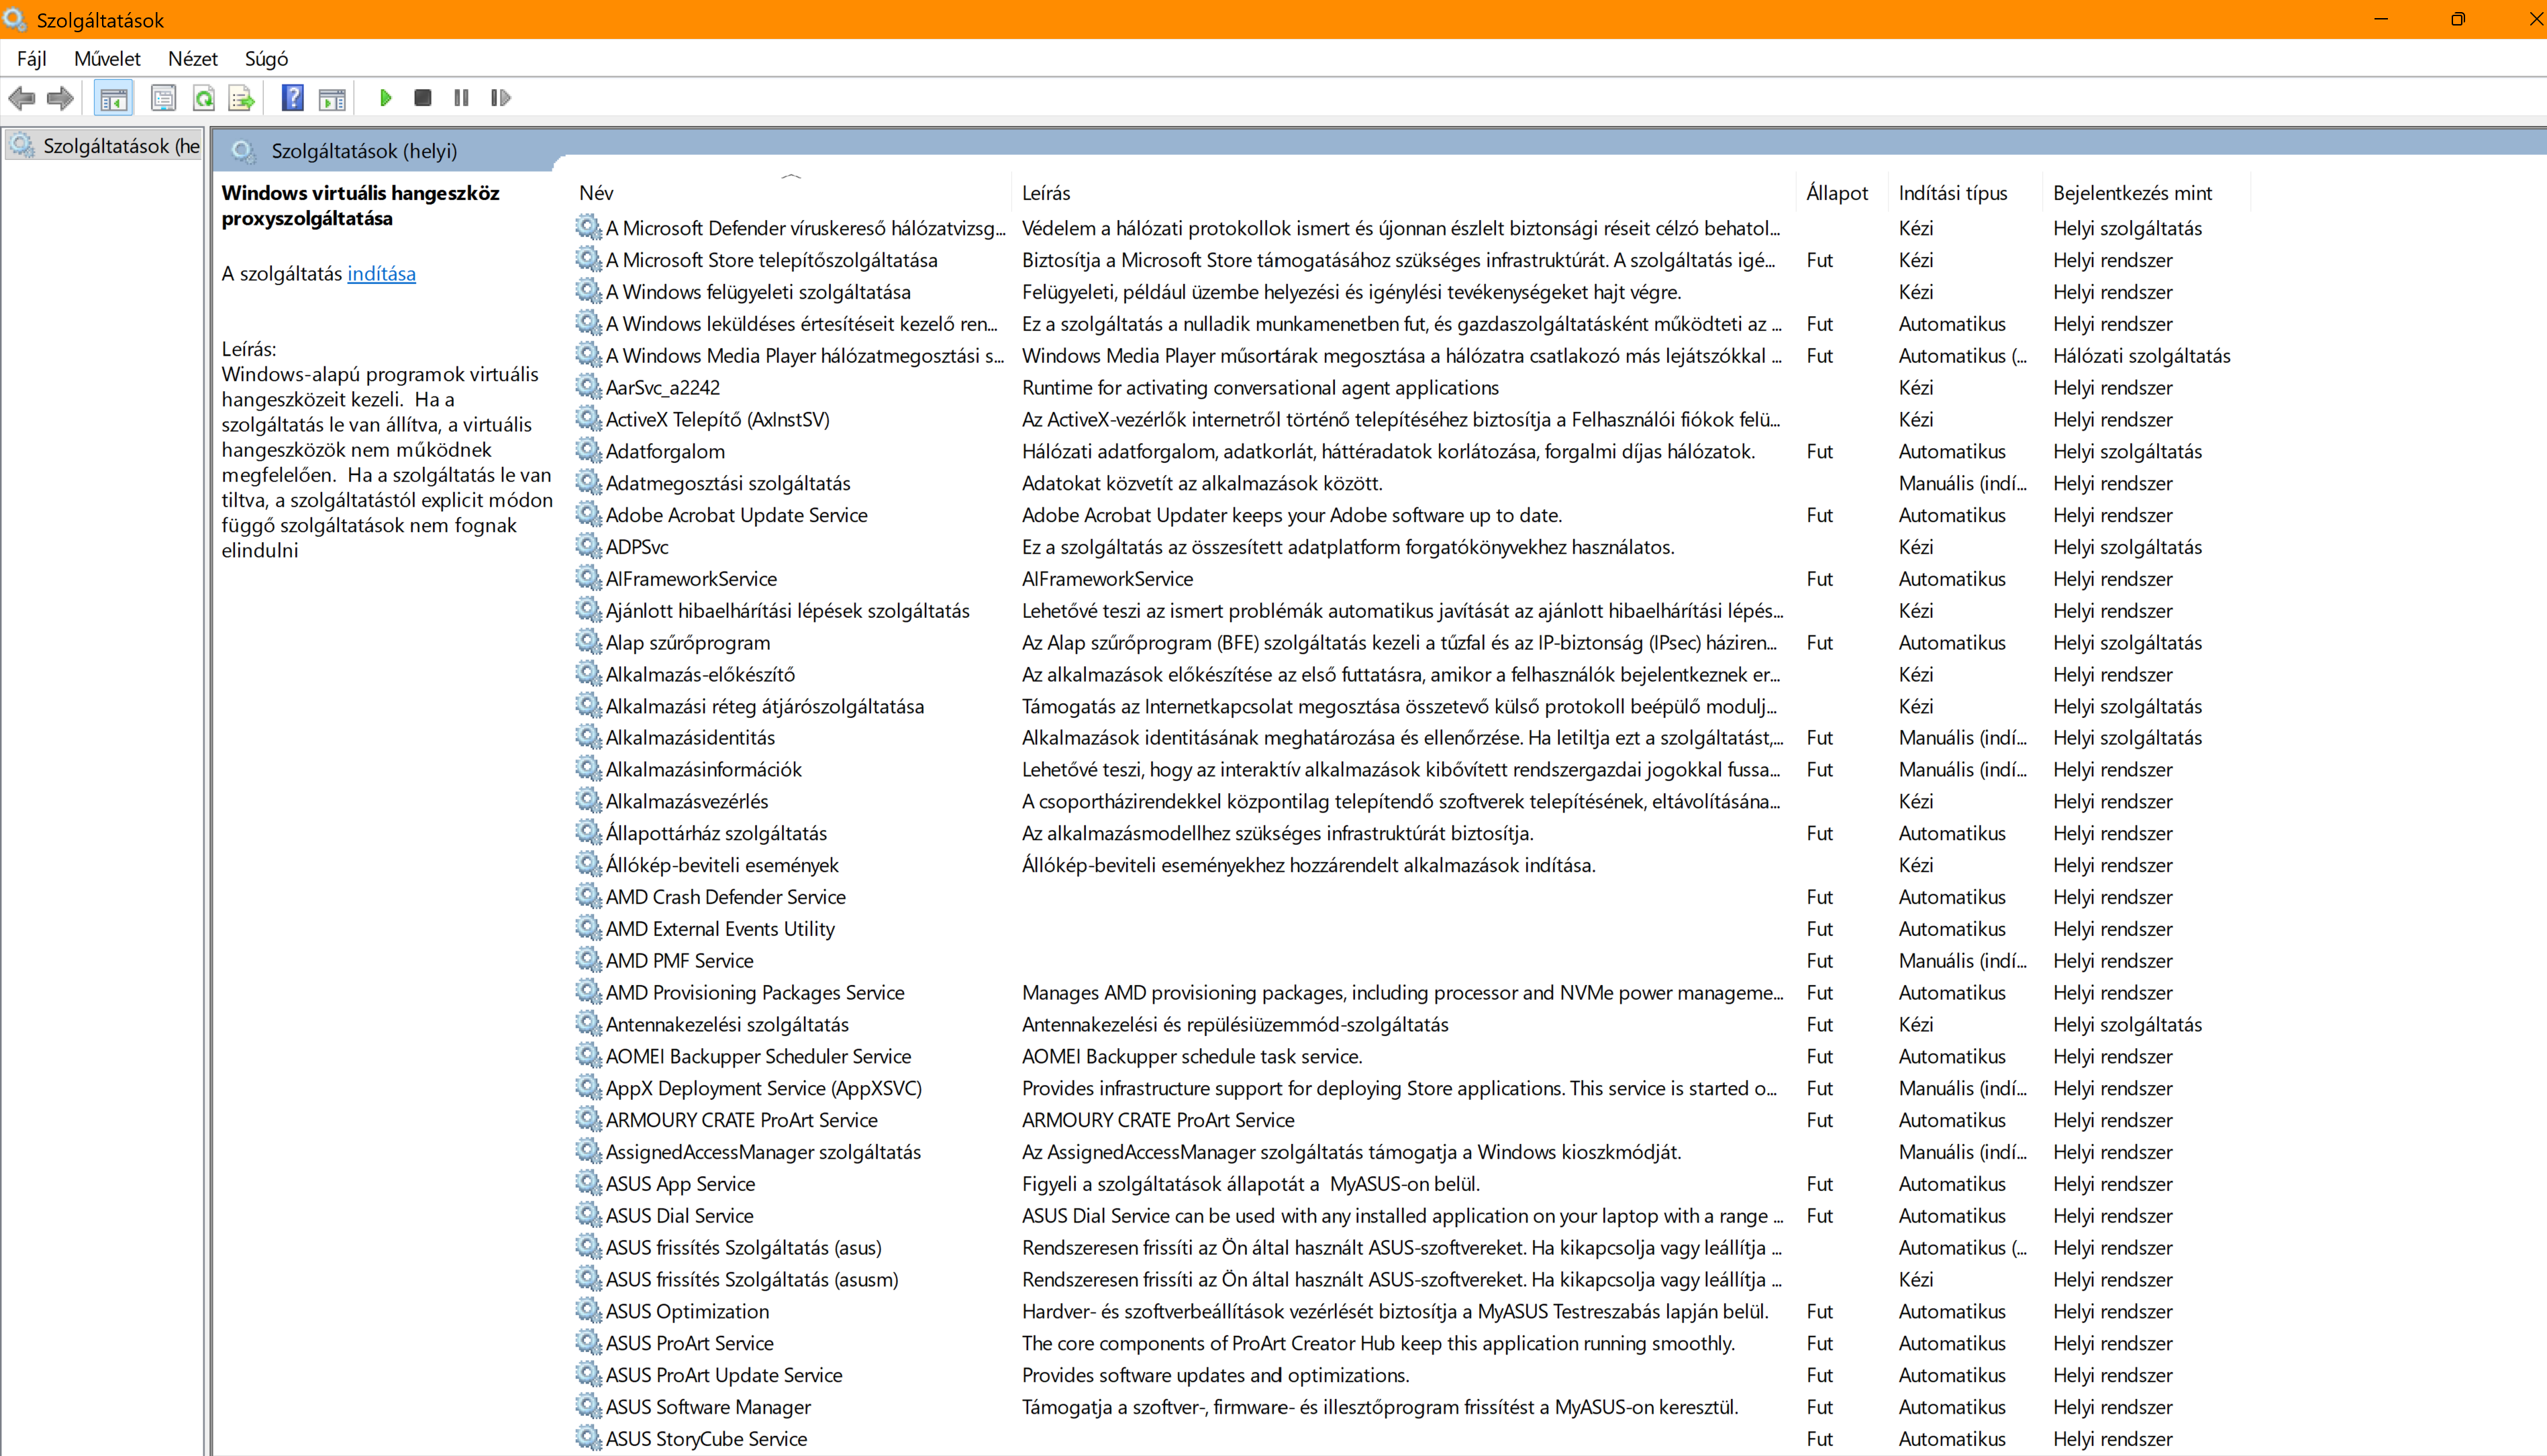Open the Properties toolbar icon
The image size is (2547, 1456).
tap(163, 98)
